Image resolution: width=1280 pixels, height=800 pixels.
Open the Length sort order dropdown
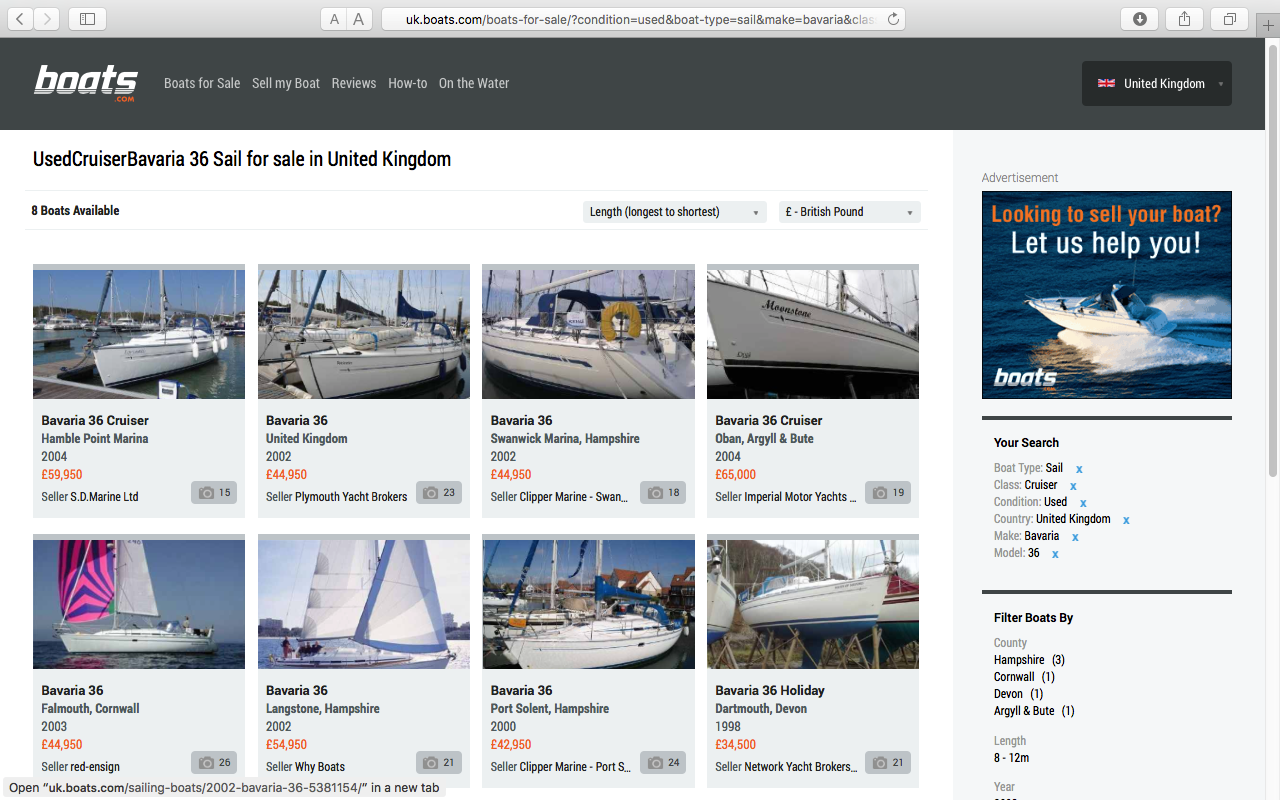point(675,212)
